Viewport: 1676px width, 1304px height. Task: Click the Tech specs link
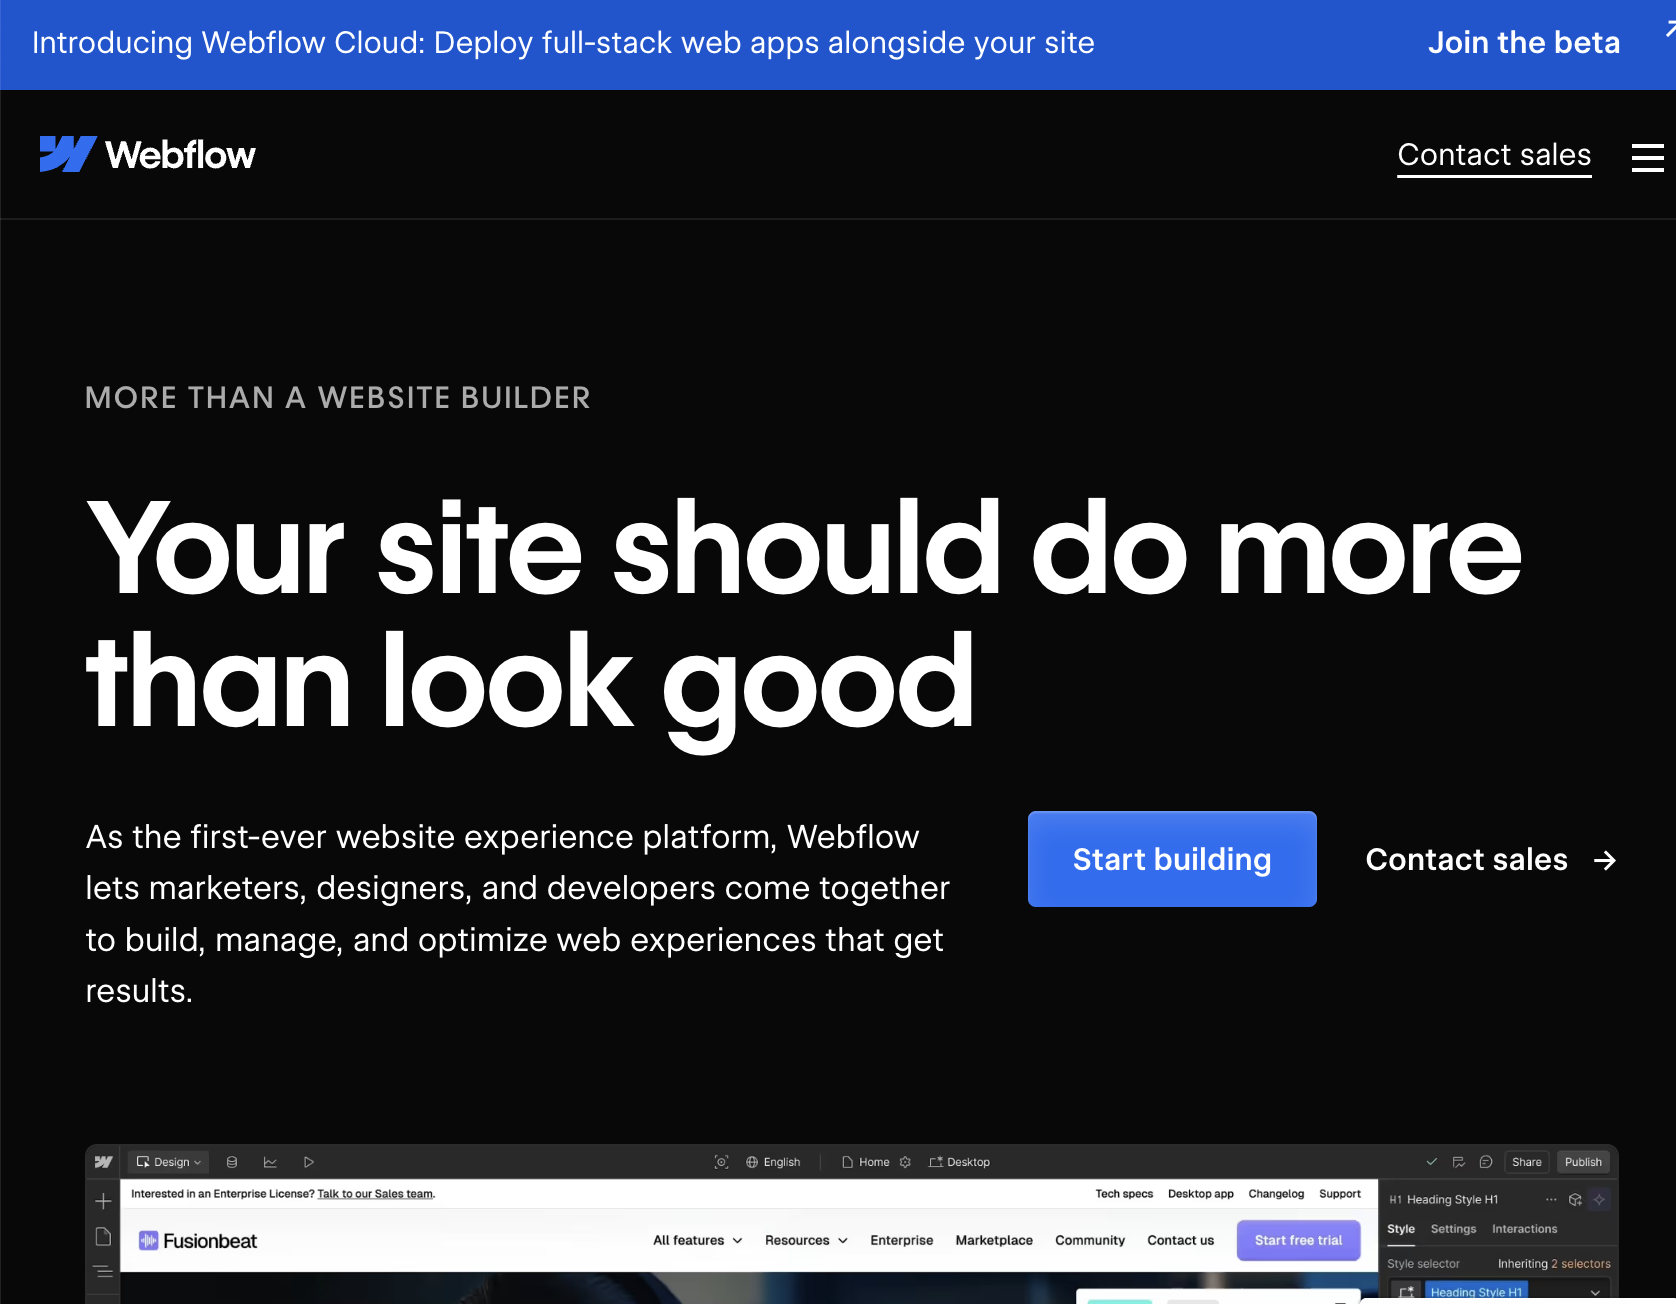(1124, 1194)
